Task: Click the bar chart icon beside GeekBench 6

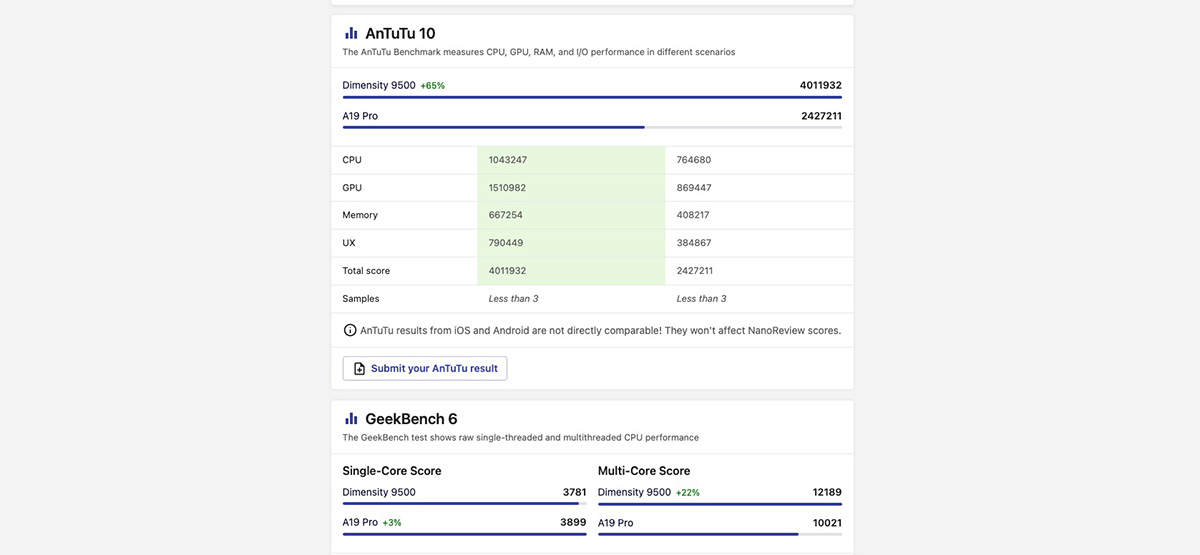Action: click(x=351, y=419)
